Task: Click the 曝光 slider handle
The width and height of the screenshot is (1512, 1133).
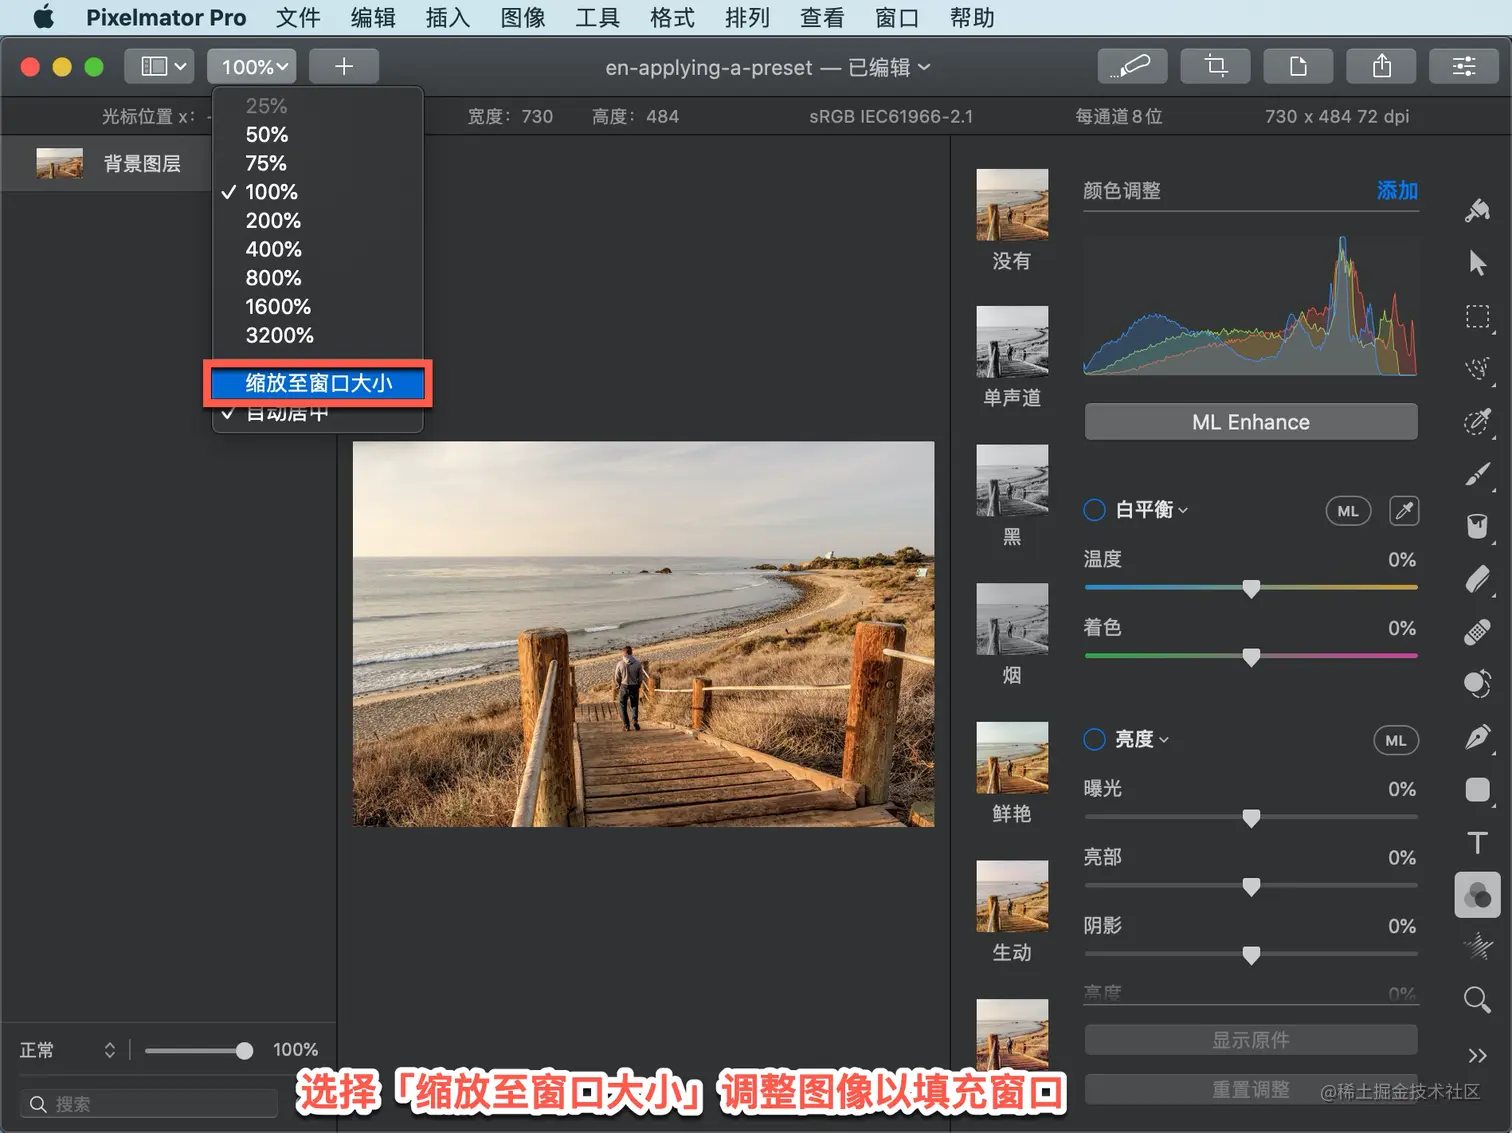Action: 1251,818
